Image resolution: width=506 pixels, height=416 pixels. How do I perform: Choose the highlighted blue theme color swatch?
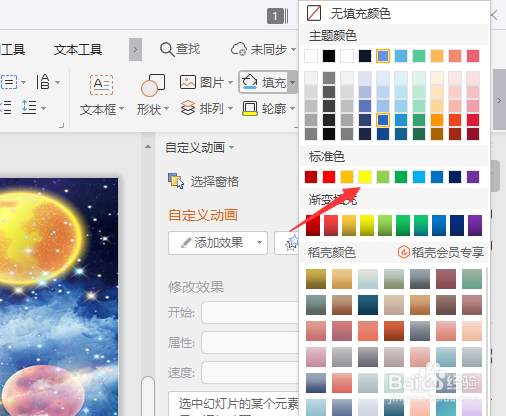click(x=383, y=56)
